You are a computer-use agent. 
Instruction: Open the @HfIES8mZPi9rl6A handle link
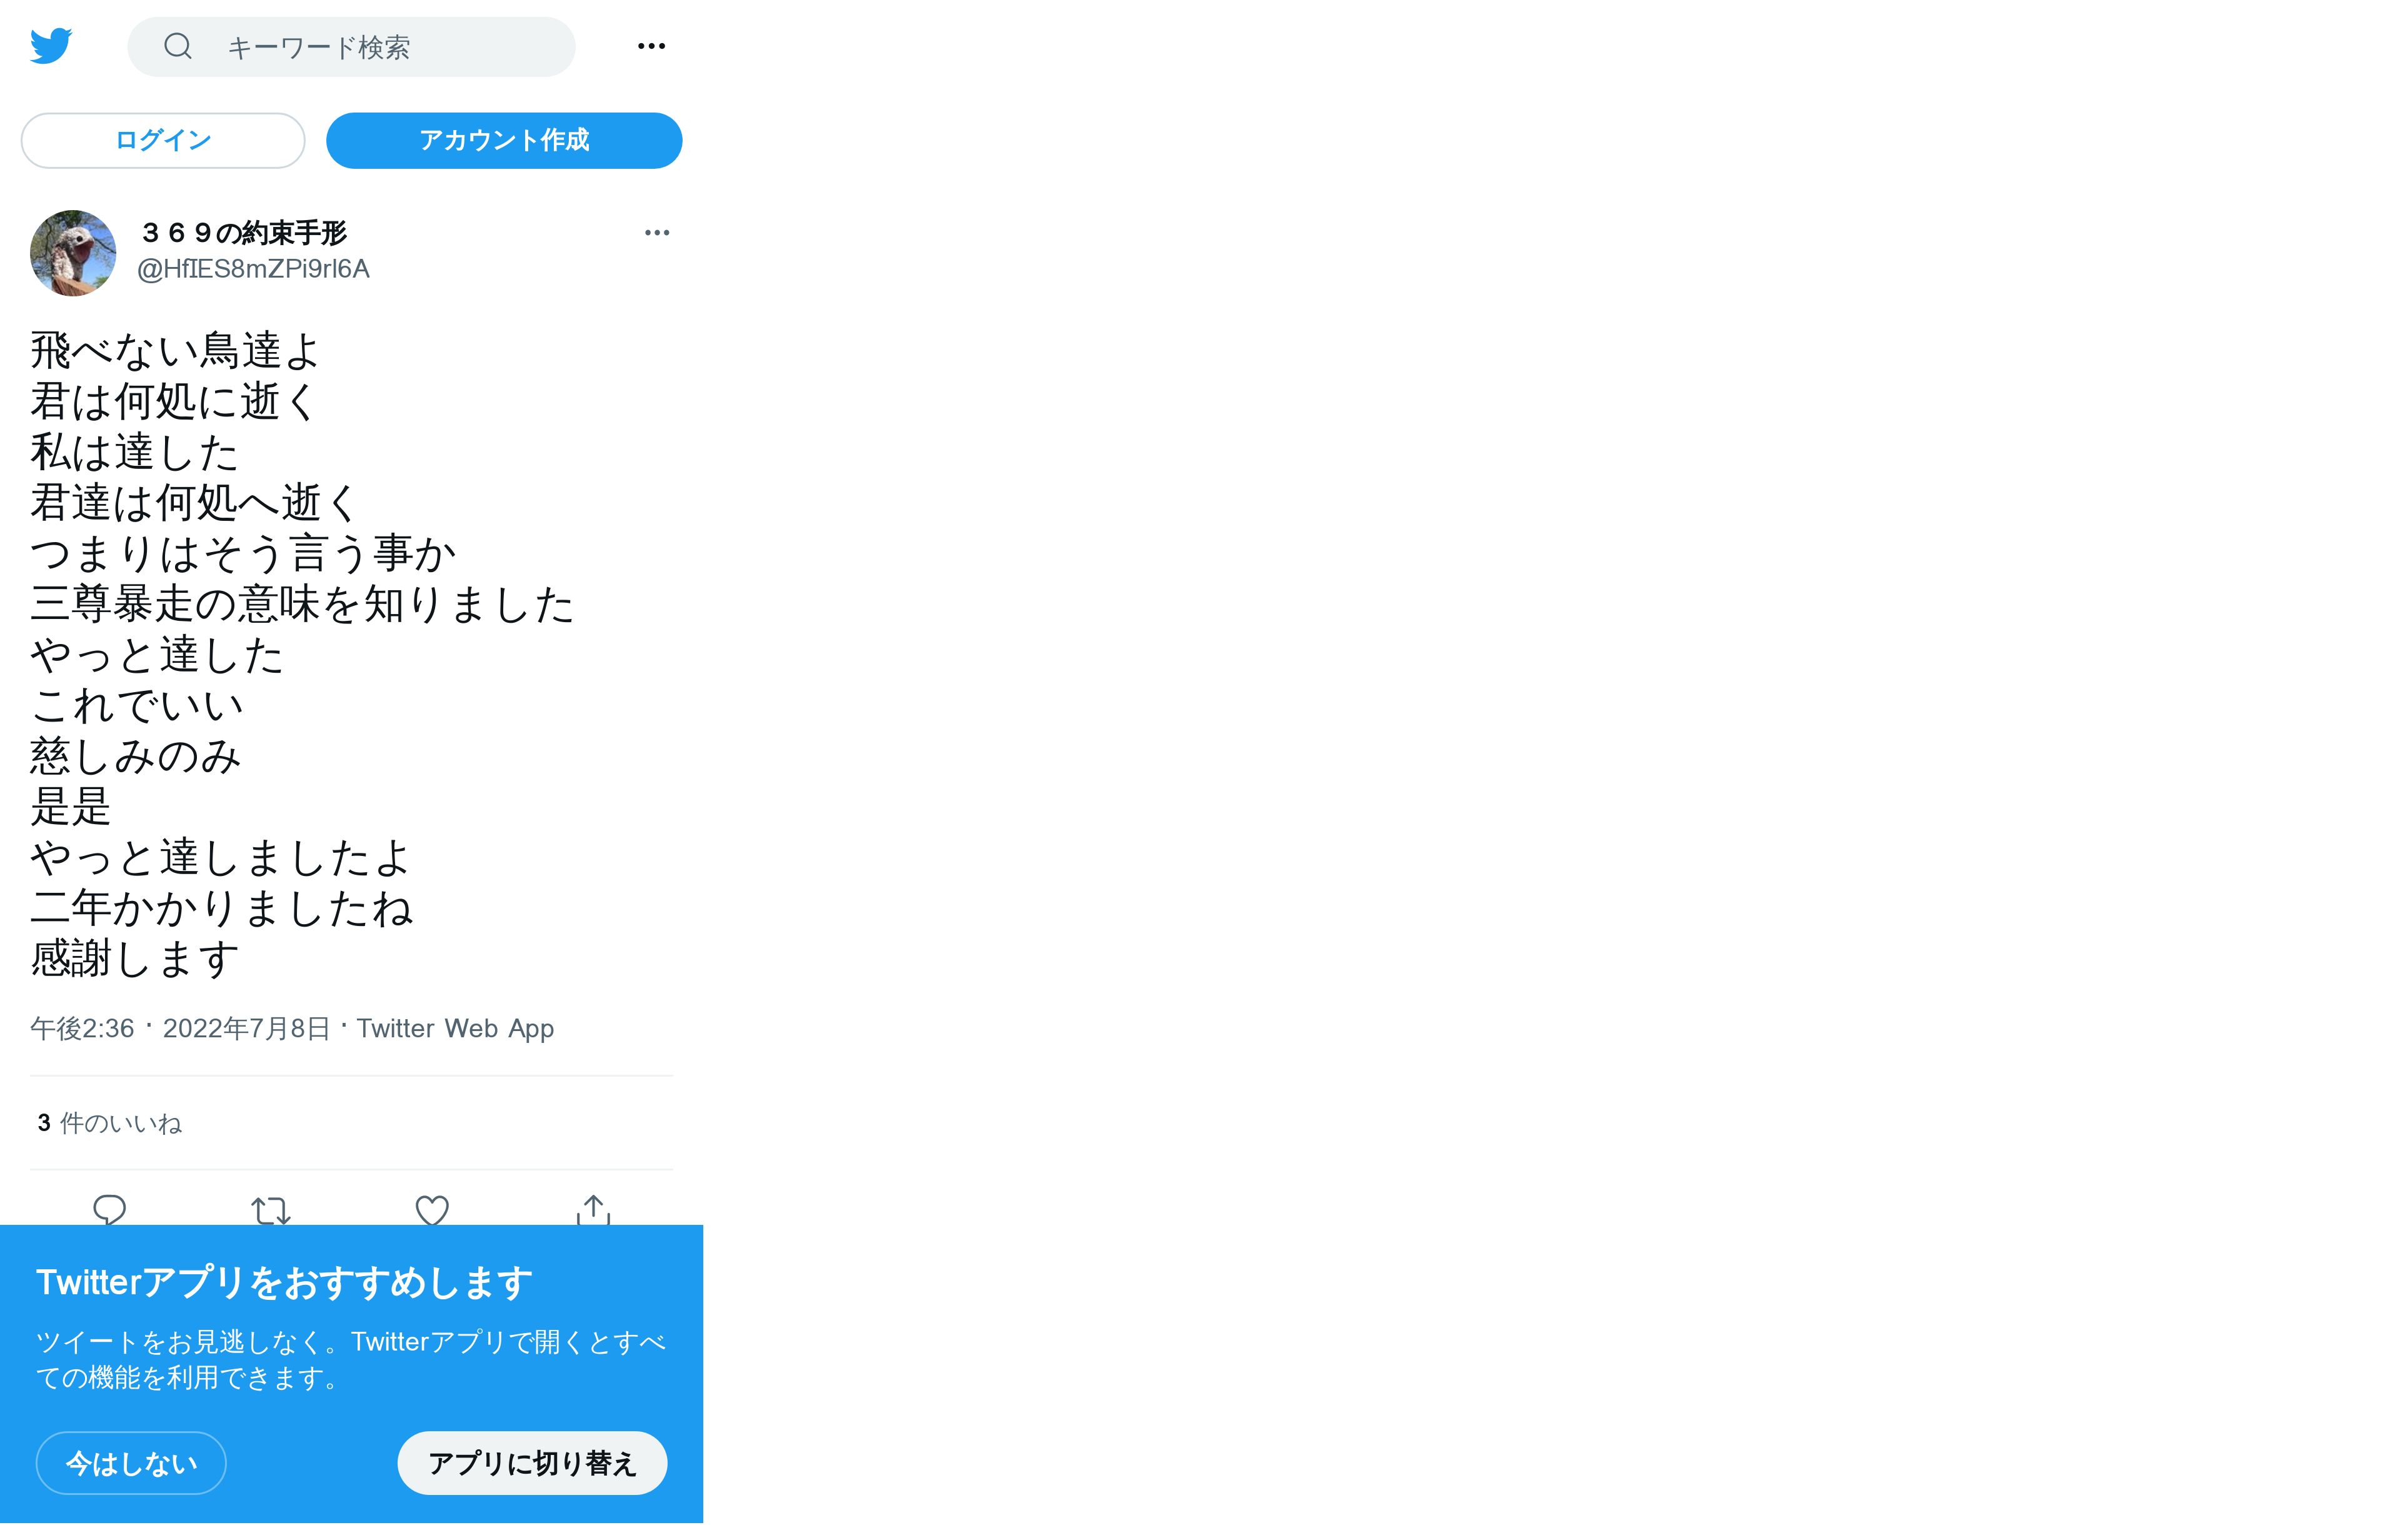point(253,269)
